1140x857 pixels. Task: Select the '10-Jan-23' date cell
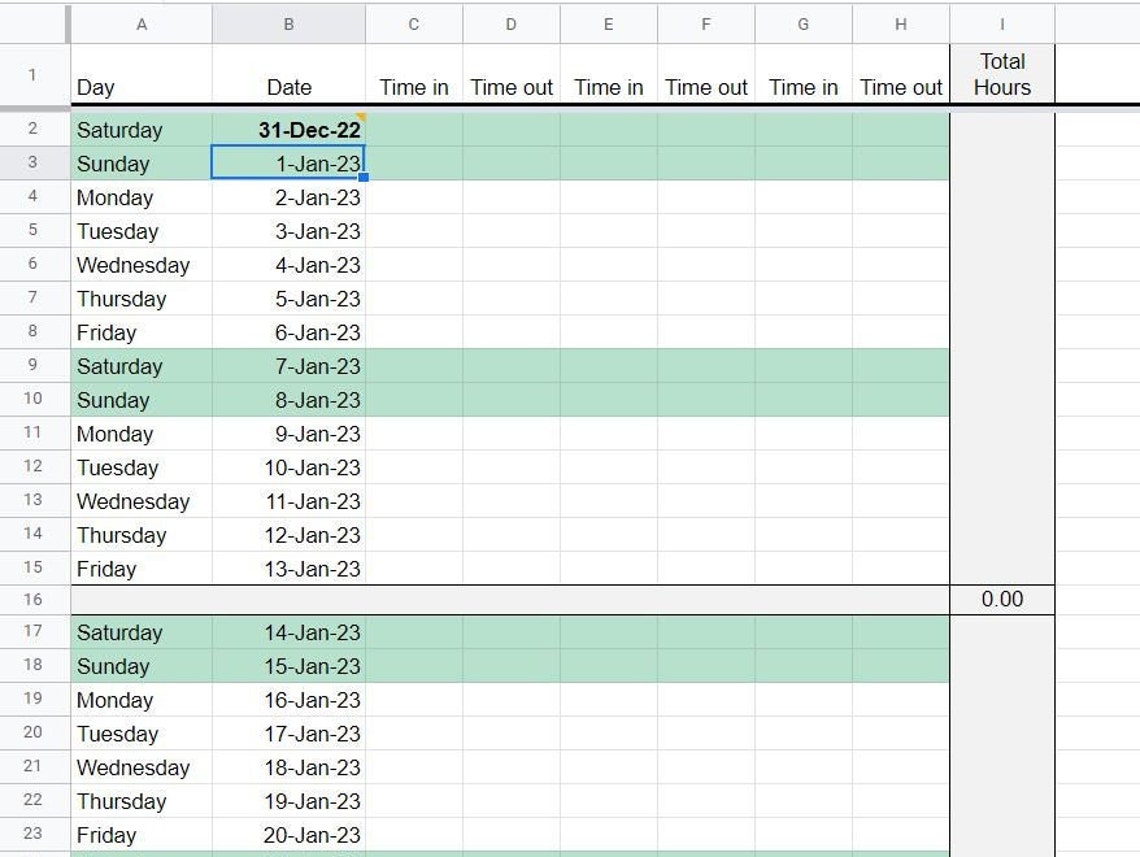coord(289,467)
